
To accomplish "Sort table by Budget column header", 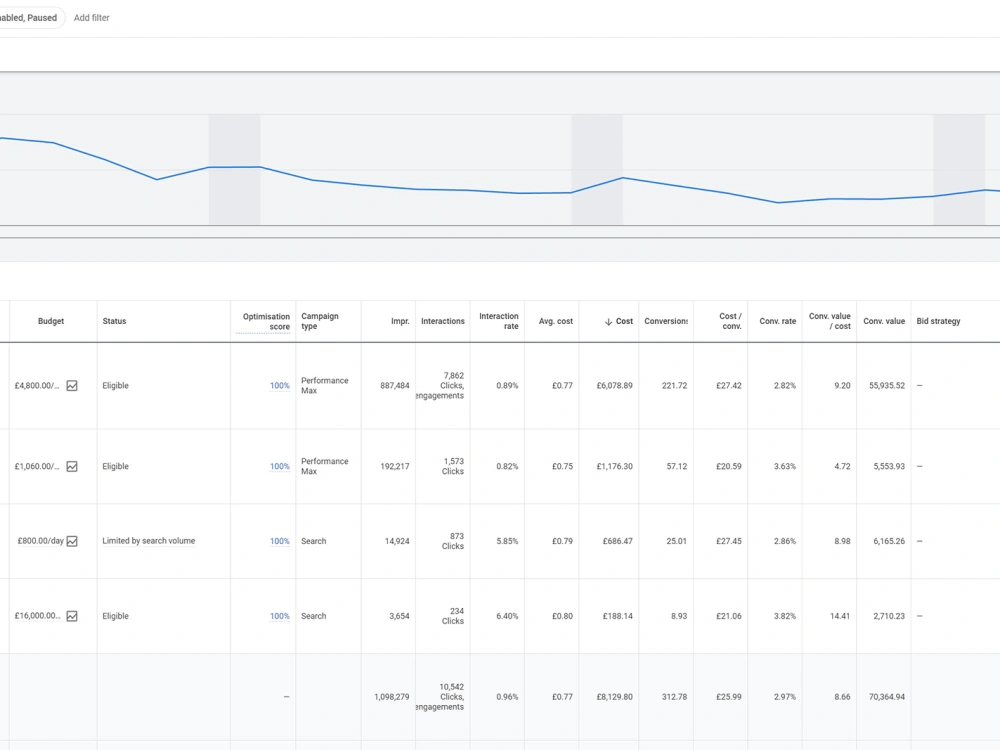I will tap(51, 321).
